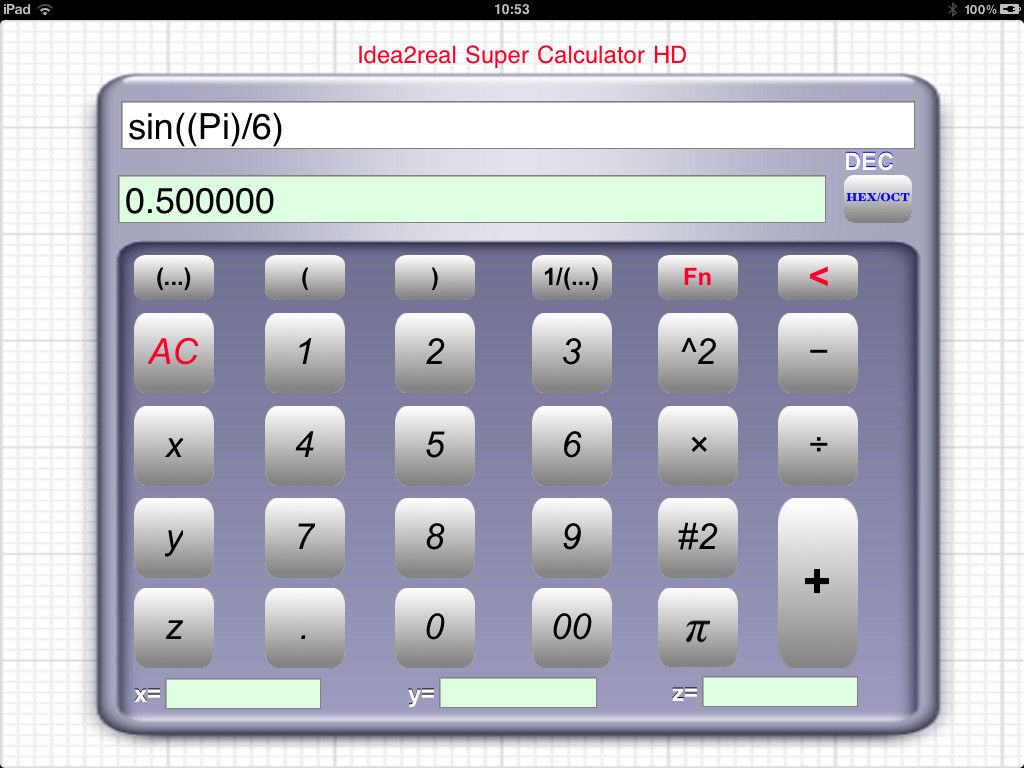Tap digit 7 key

click(x=305, y=537)
